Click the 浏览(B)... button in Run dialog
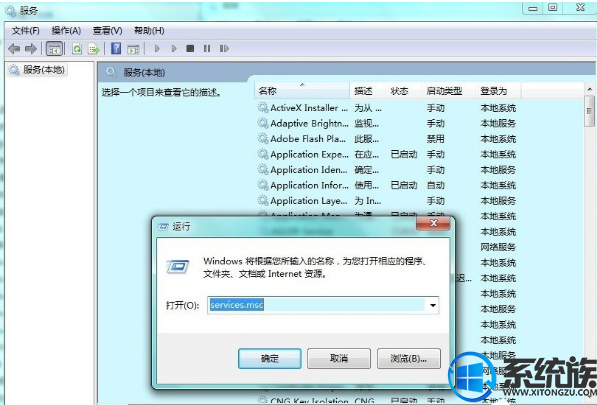This screenshot has height=405, width=597. pyautogui.click(x=409, y=358)
